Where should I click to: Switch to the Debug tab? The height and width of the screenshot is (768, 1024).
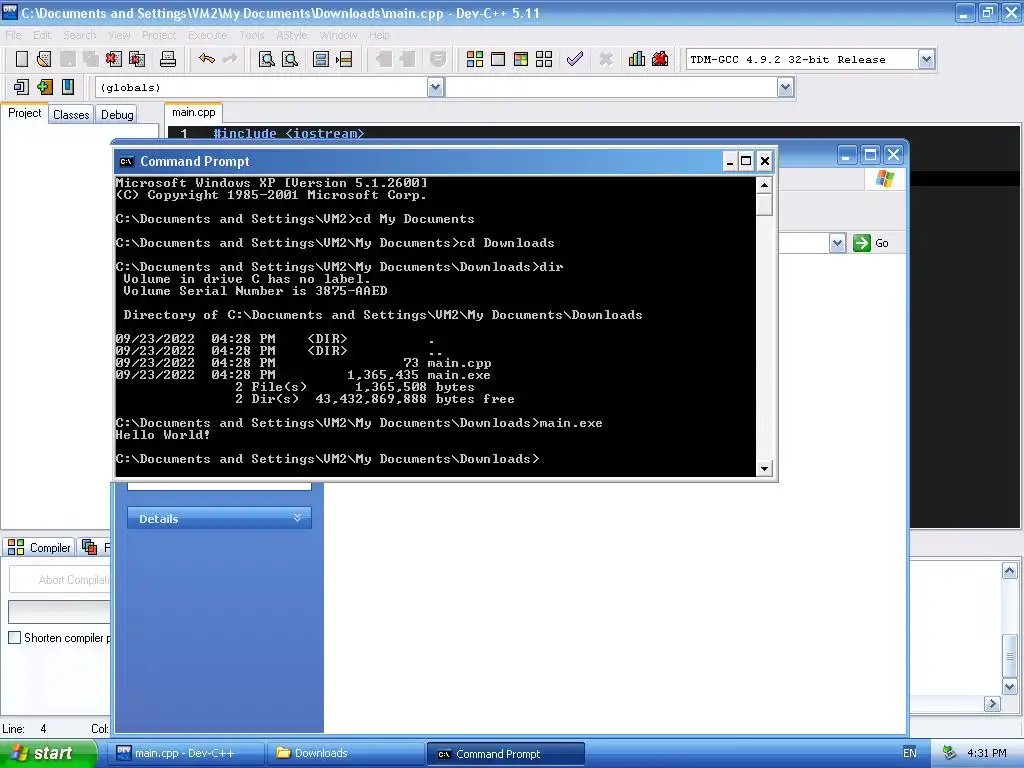pos(117,115)
